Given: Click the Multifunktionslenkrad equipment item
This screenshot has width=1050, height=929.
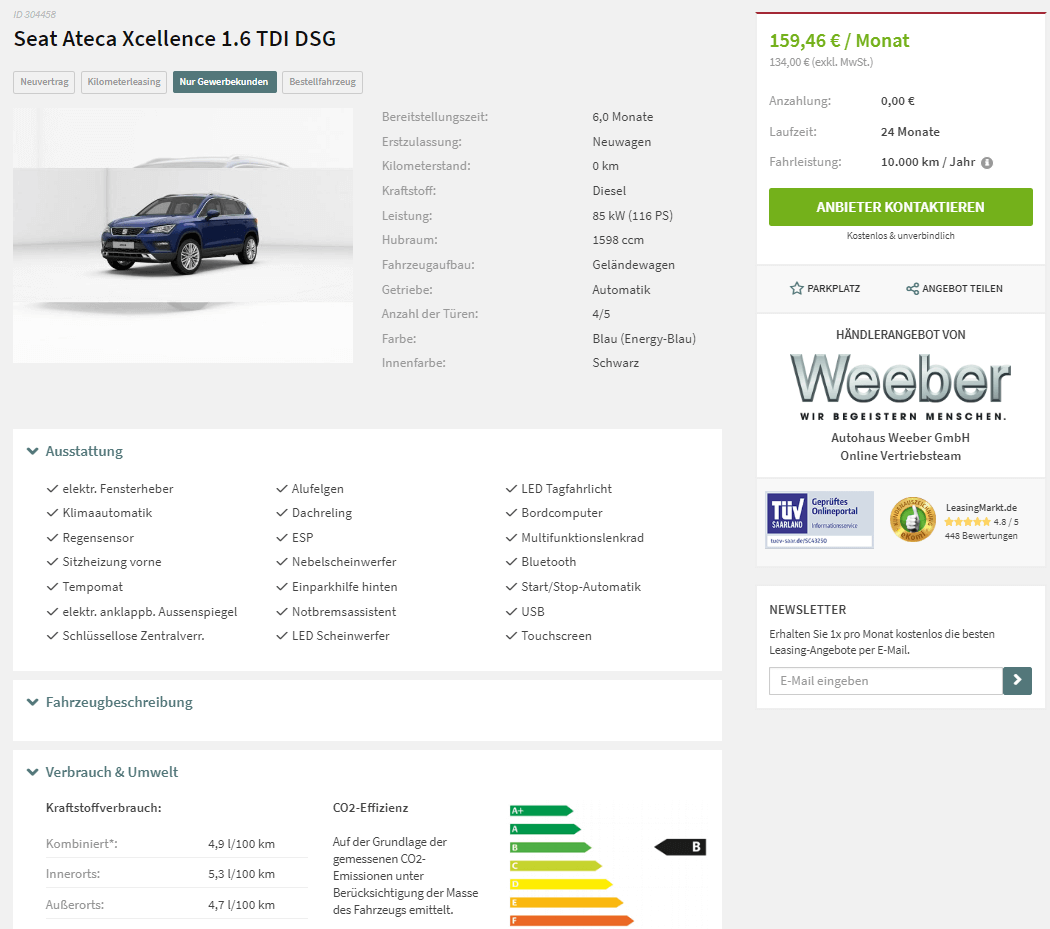Looking at the screenshot, I should (x=583, y=538).
